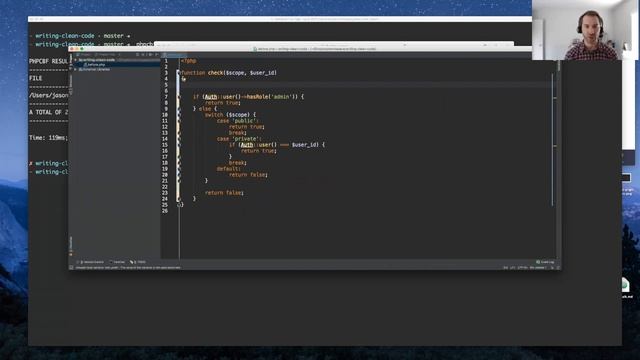Fold the inner if block at line 15
This screenshot has width=640, height=360.
pyautogui.click(x=178, y=145)
